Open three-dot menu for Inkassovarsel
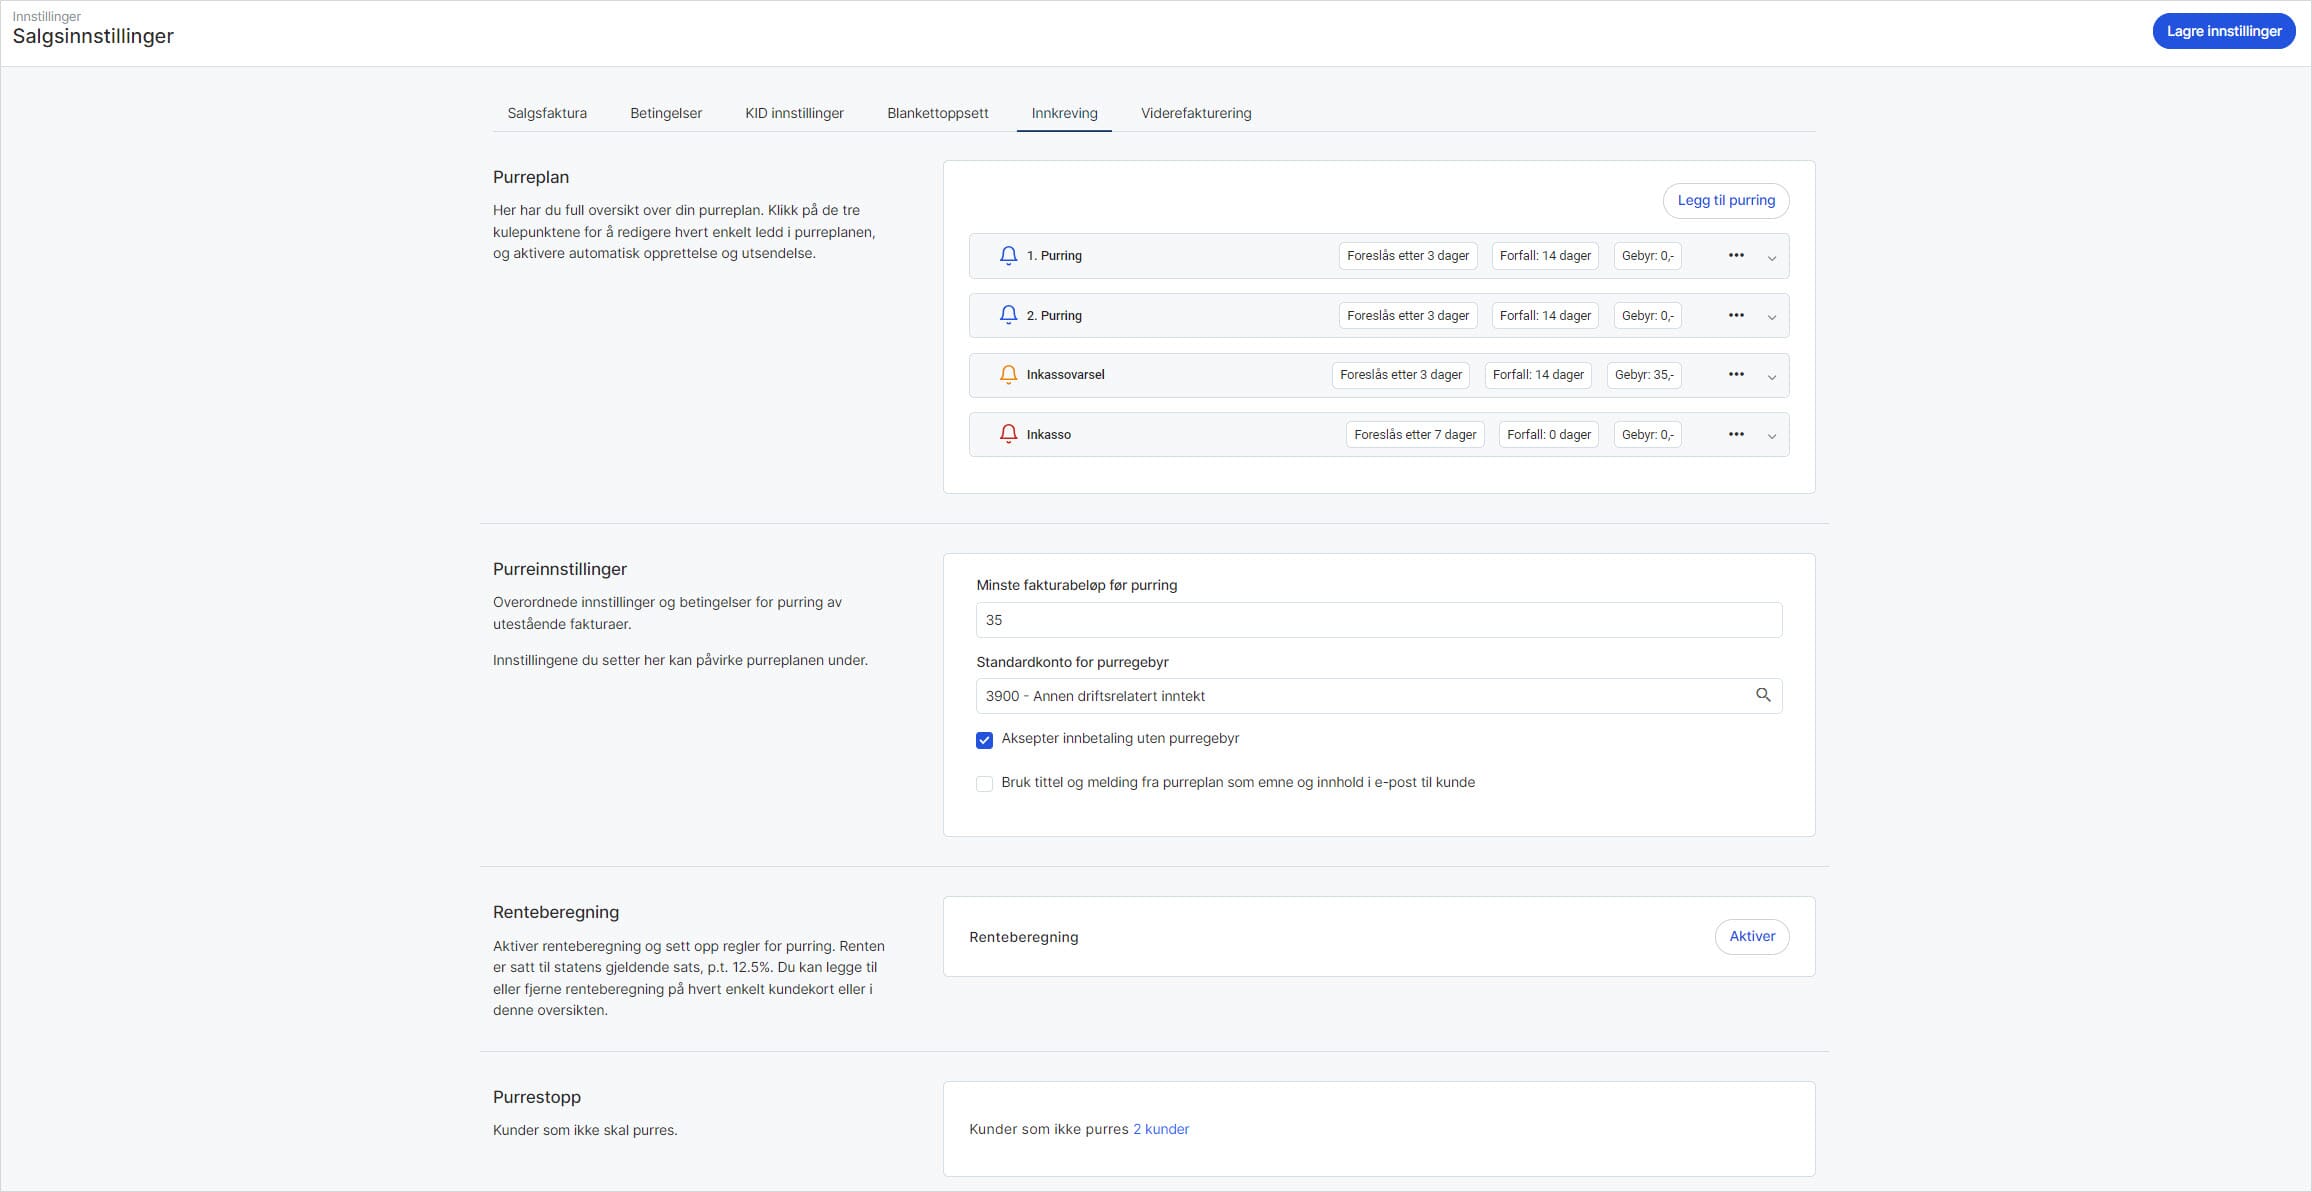Viewport: 2312px width, 1192px height. (1736, 375)
